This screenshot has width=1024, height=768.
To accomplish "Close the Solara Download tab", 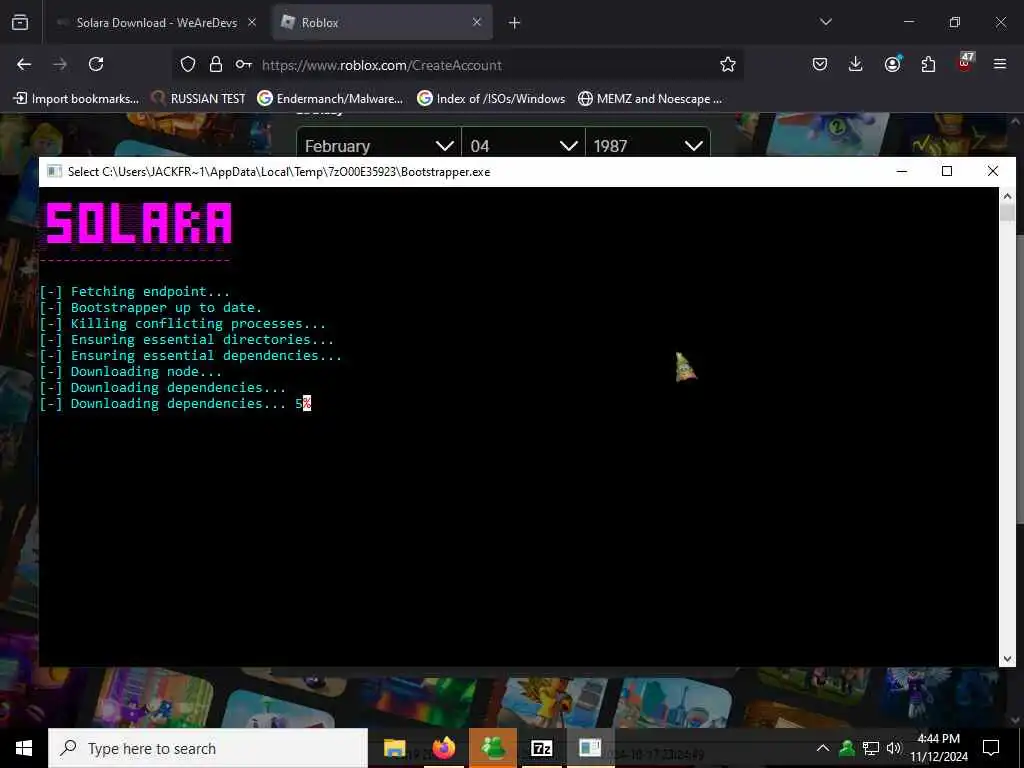I will (252, 22).
